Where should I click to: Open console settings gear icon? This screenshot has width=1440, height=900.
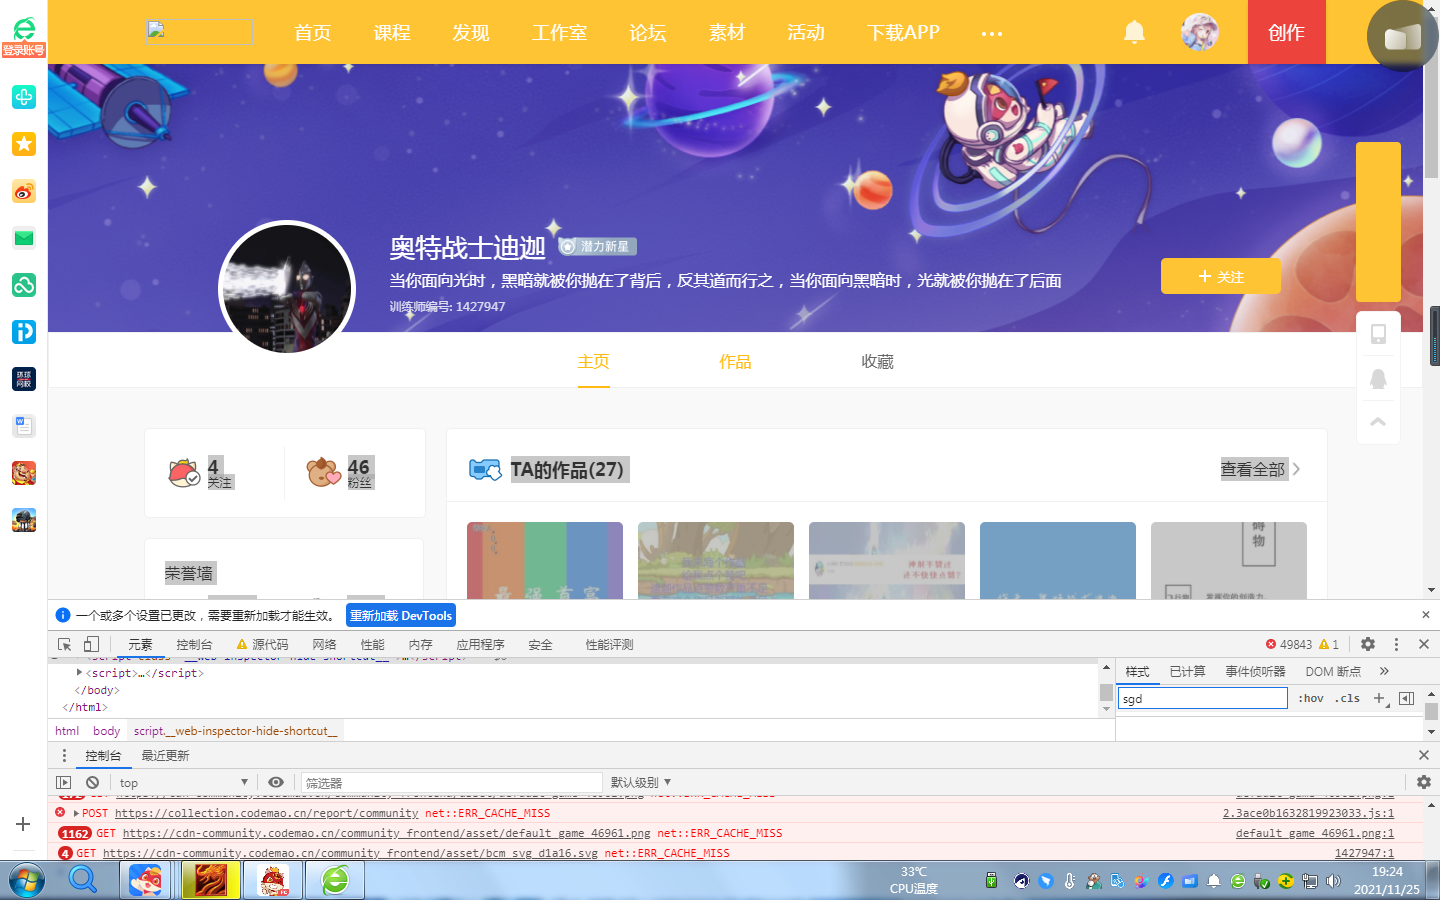(x=1424, y=782)
